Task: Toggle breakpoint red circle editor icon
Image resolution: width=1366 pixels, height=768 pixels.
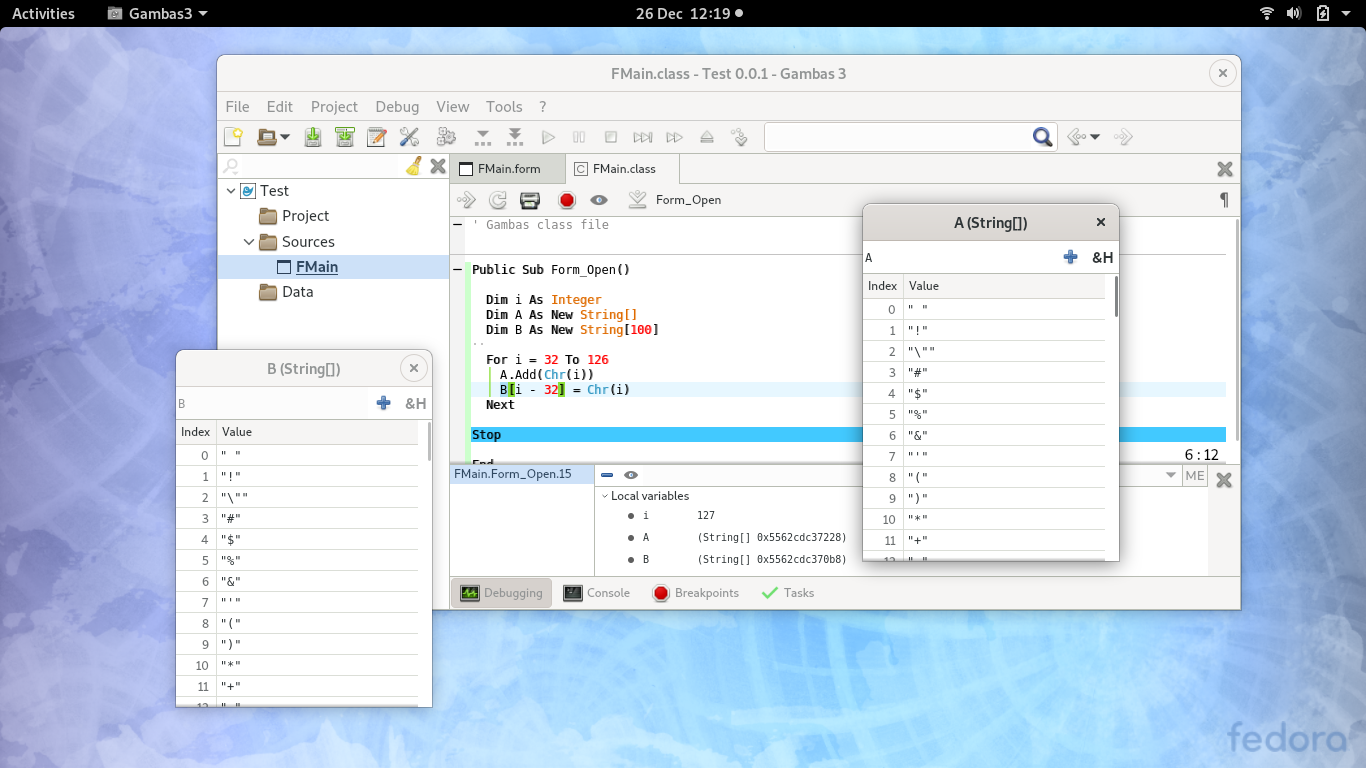Action: pyautogui.click(x=567, y=200)
